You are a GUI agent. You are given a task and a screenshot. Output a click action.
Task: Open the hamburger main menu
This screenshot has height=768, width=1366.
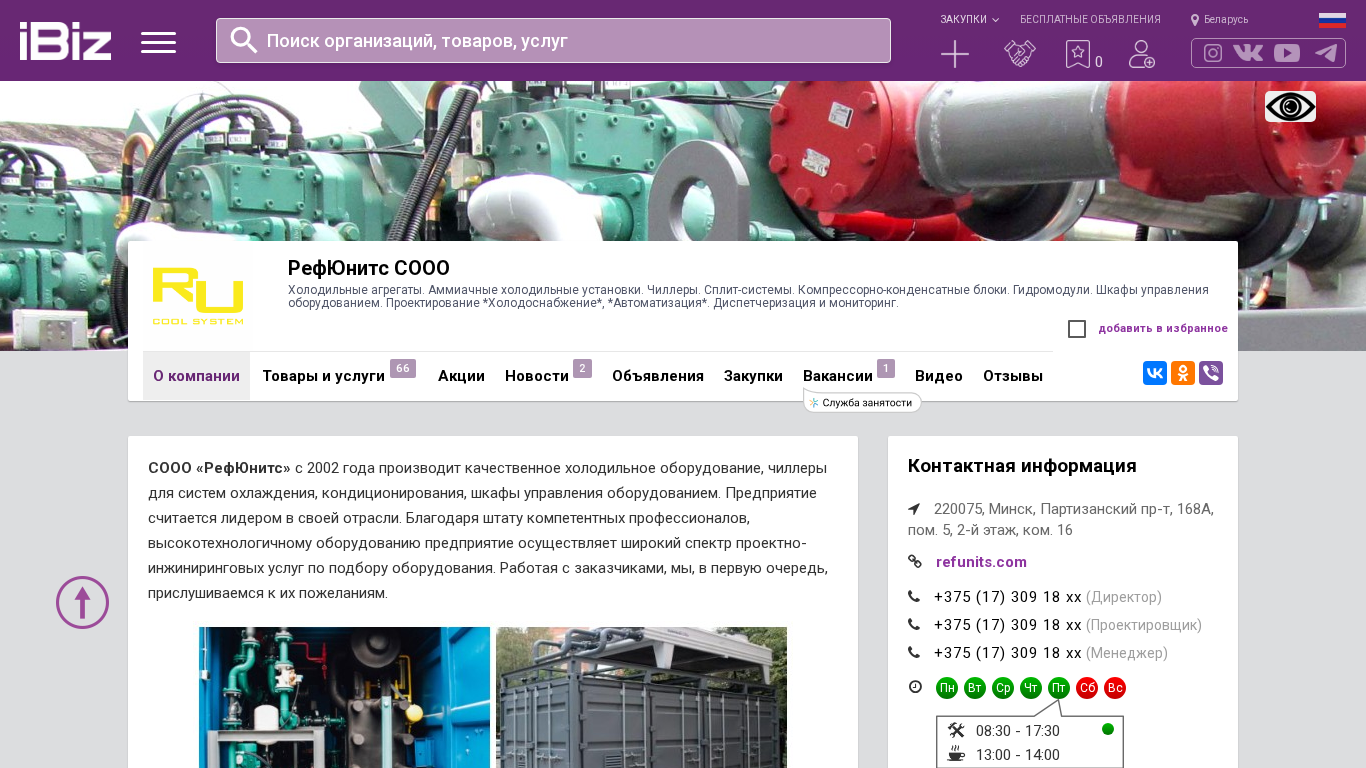(158, 42)
